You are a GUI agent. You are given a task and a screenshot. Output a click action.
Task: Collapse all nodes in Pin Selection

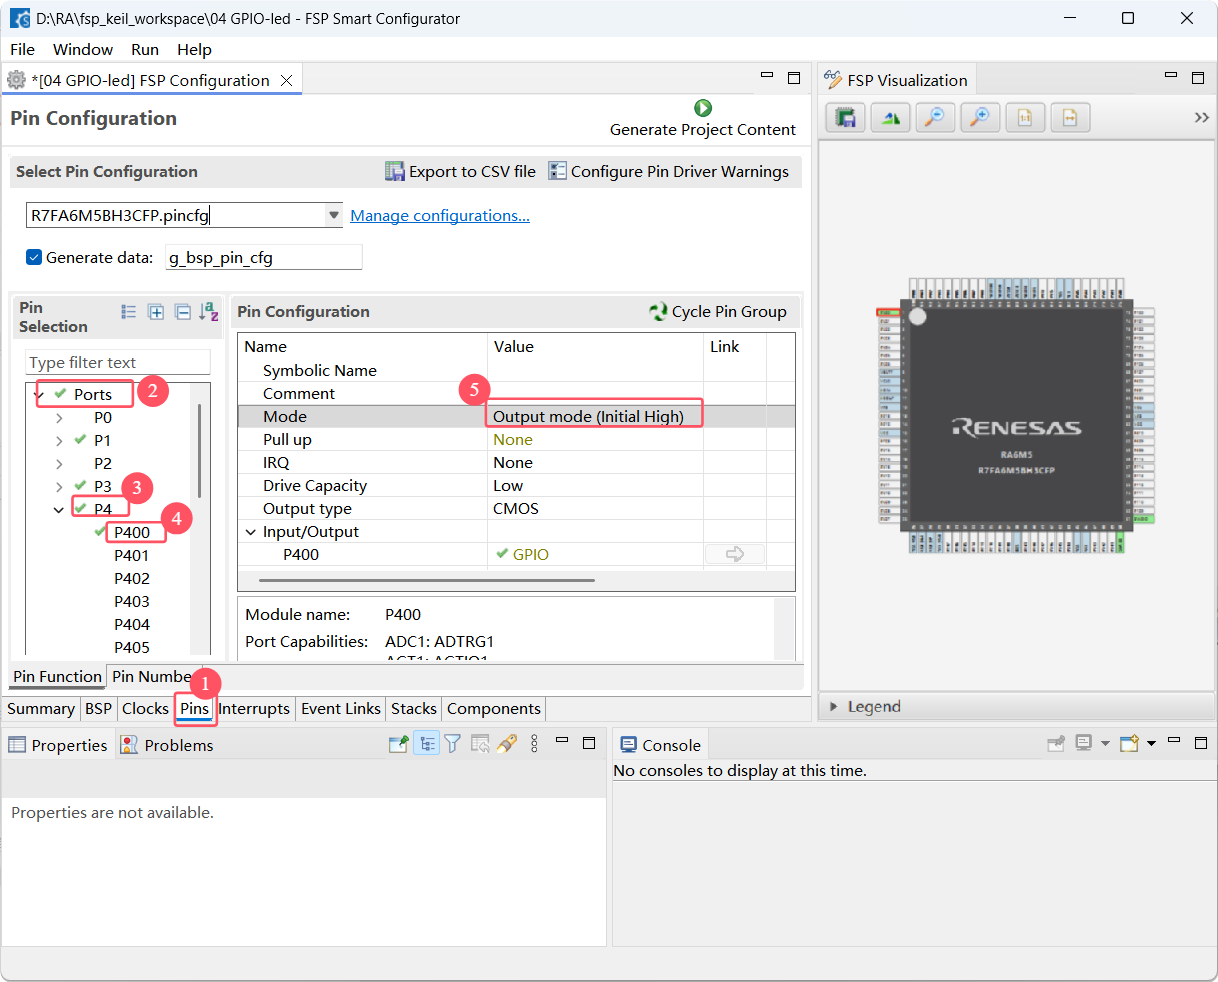183,312
